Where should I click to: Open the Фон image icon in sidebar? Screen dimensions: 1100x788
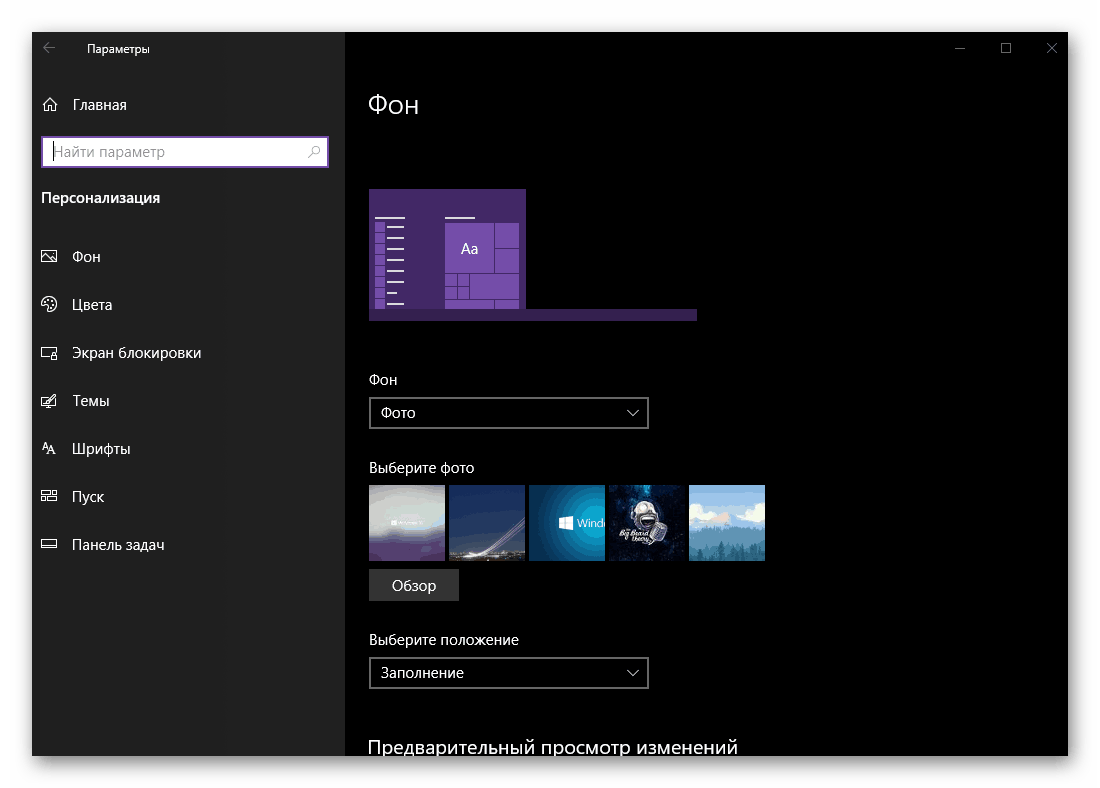tap(49, 256)
